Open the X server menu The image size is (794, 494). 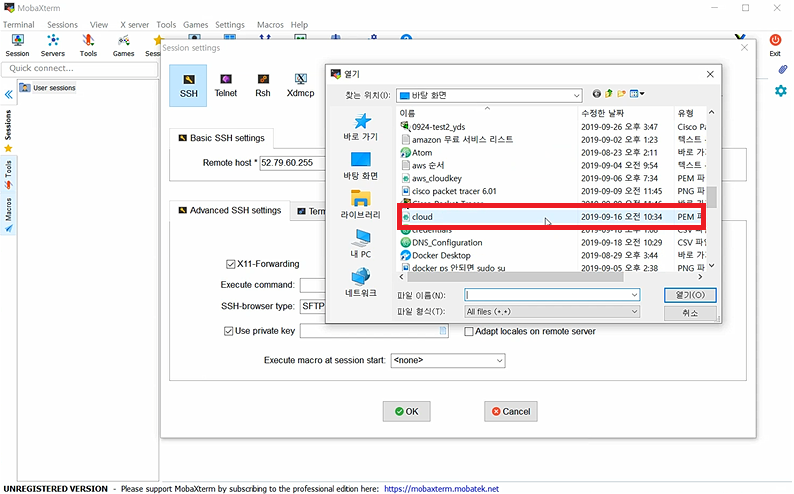pyautogui.click(x=134, y=24)
